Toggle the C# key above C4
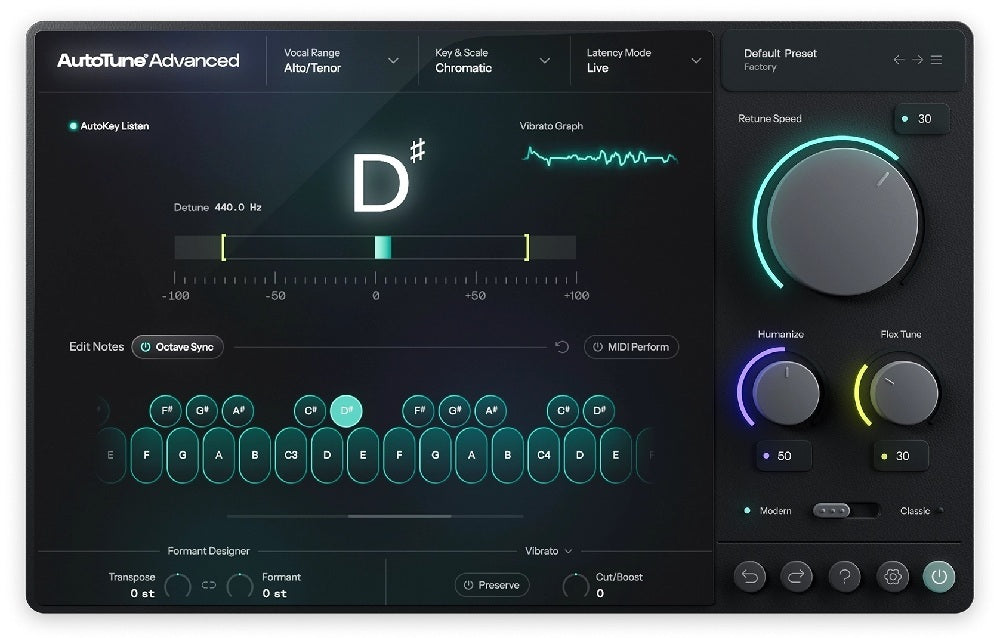Image resolution: width=994 pixels, height=638 pixels. 563,410
